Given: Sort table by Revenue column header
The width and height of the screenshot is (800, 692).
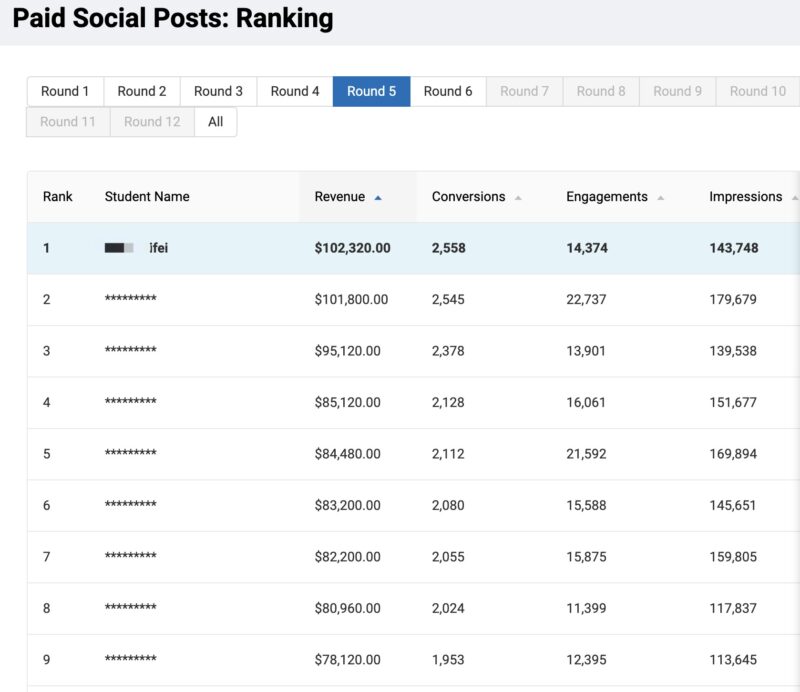Looking at the screenshot, I should pyautogui.click(x=358, y=196).
